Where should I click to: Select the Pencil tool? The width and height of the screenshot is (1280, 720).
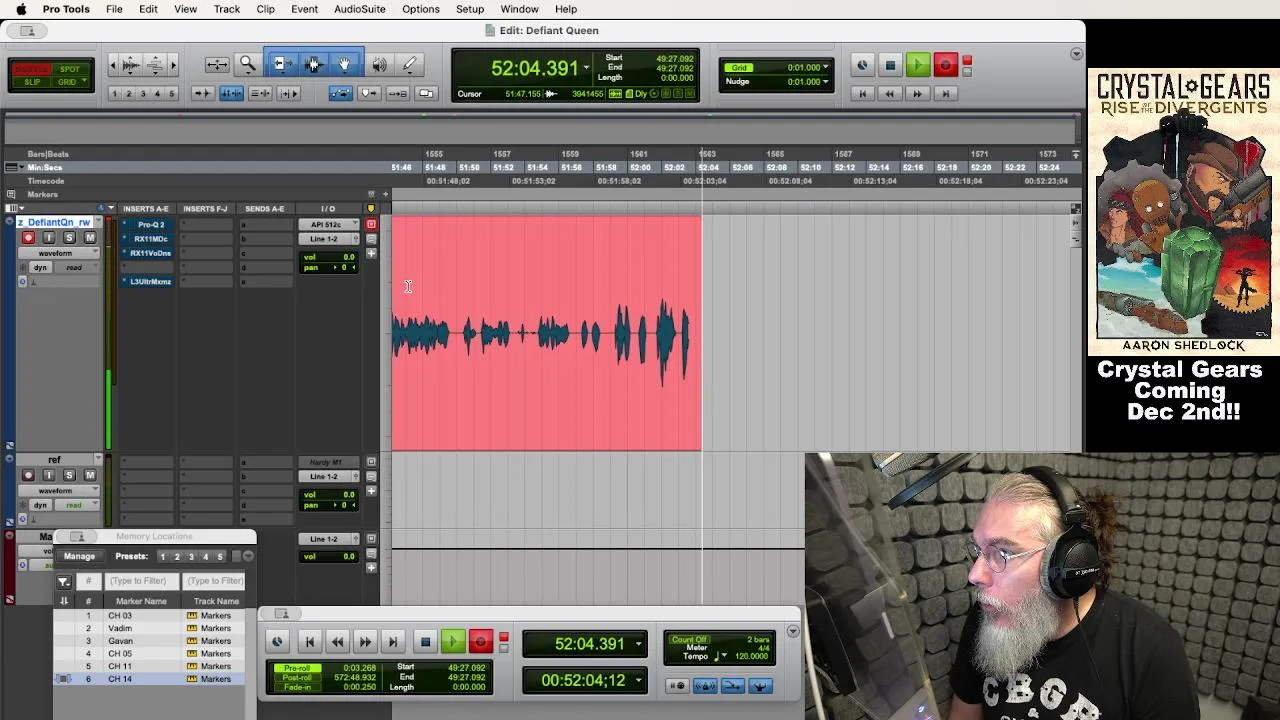[409, 65]
